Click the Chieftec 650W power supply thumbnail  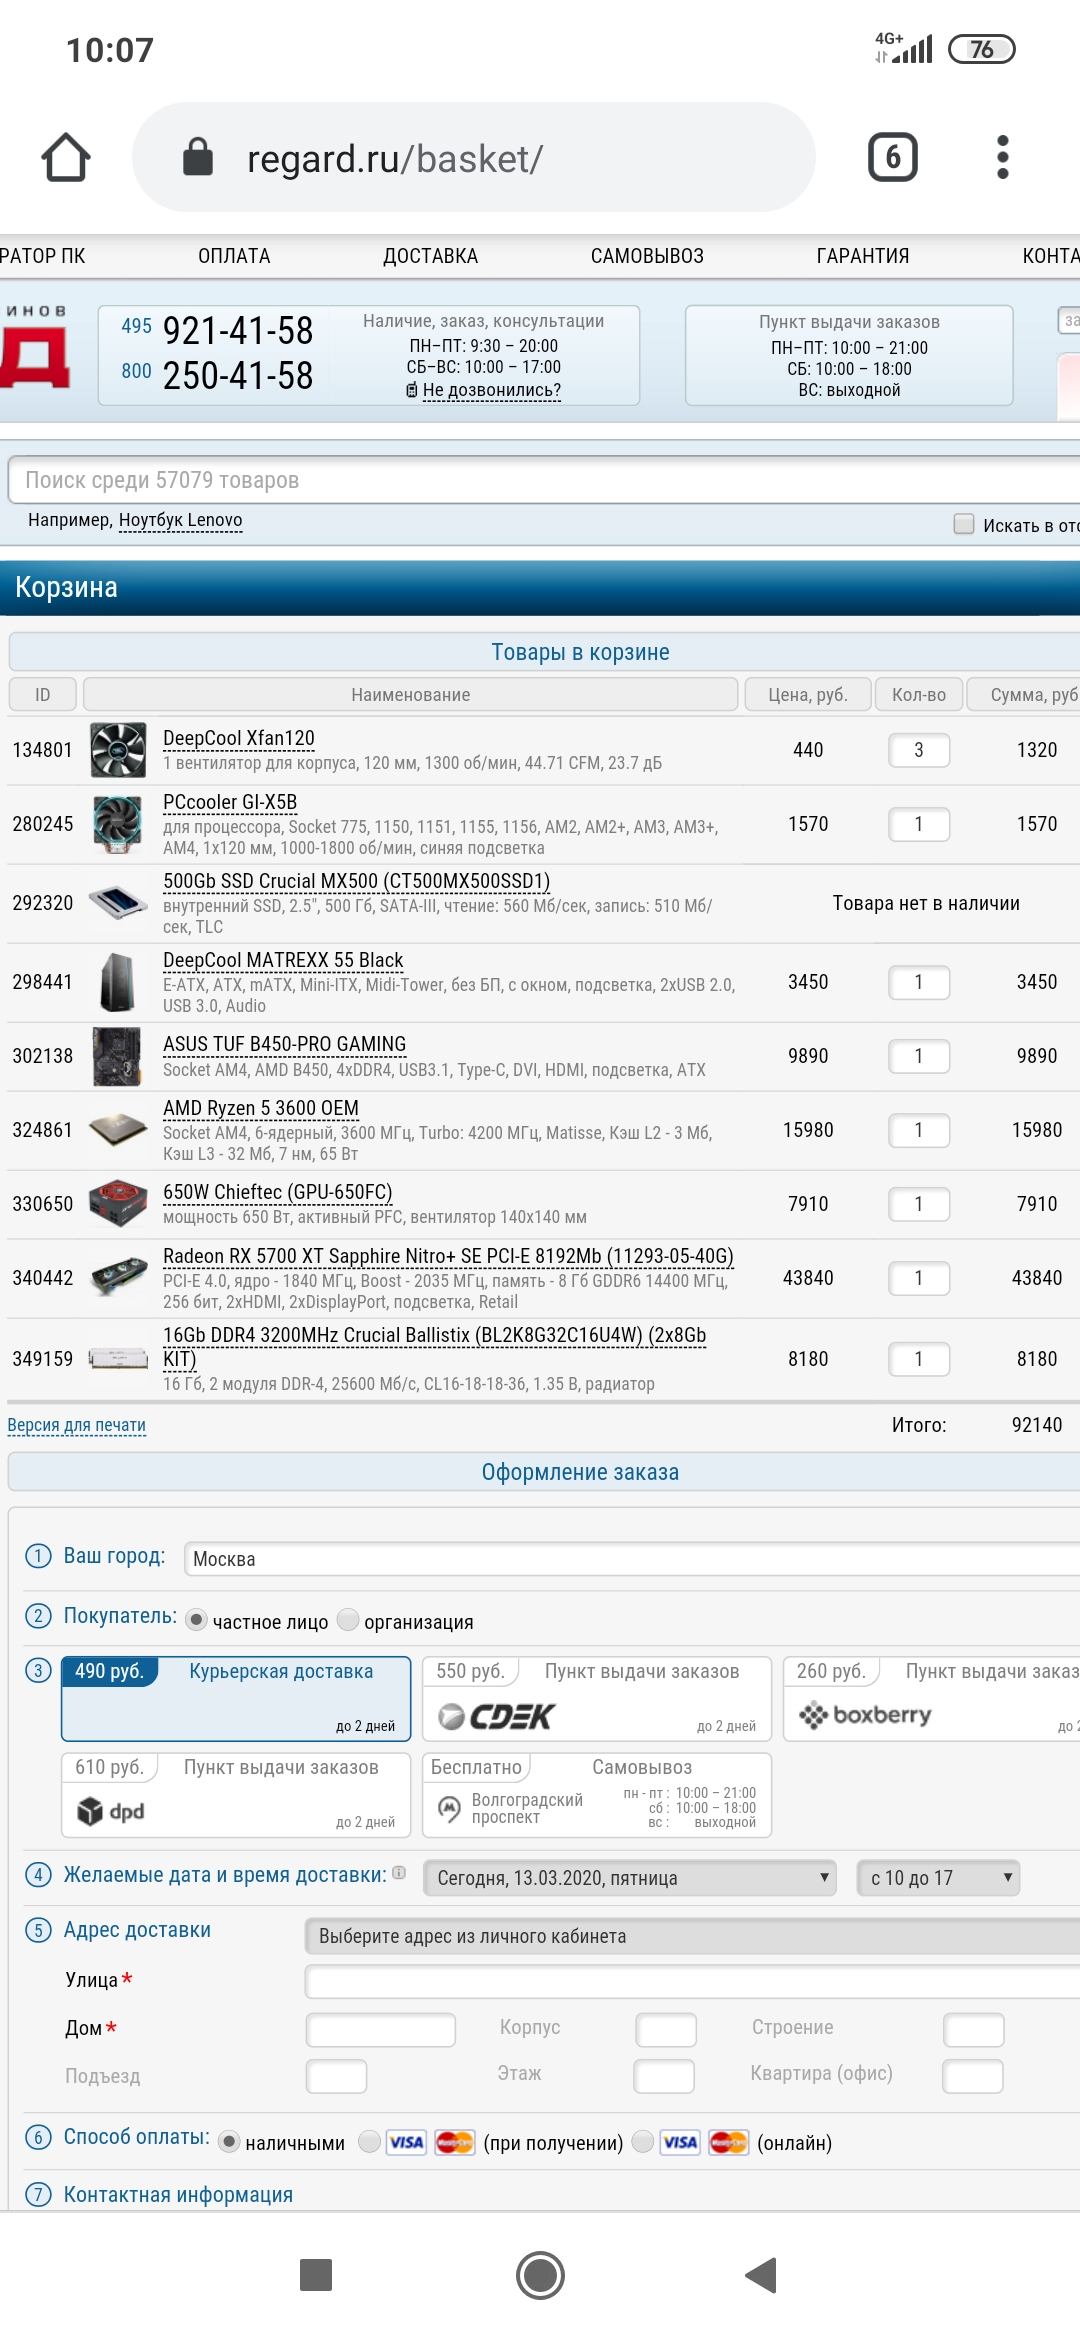[118, 1204]
